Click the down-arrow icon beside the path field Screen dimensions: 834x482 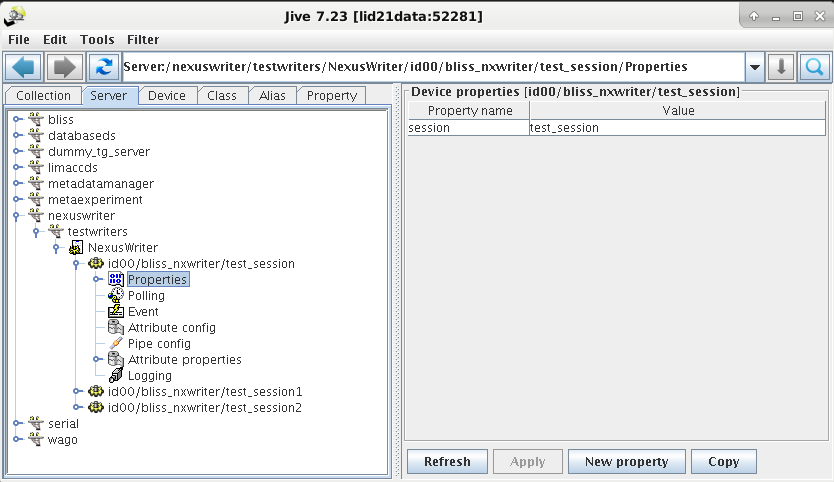pyautogui.click(x=781, y=67)
